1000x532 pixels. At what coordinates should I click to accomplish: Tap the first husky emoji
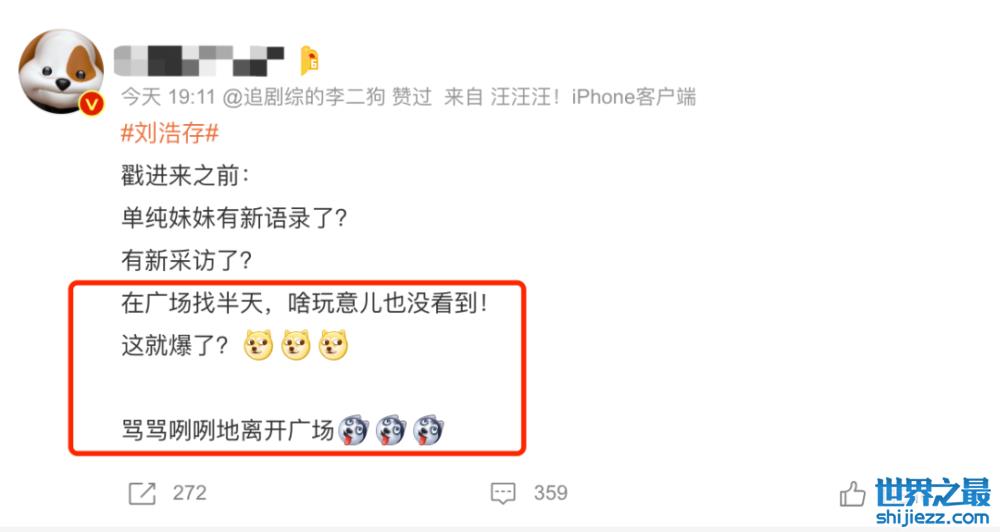[353, 430]
